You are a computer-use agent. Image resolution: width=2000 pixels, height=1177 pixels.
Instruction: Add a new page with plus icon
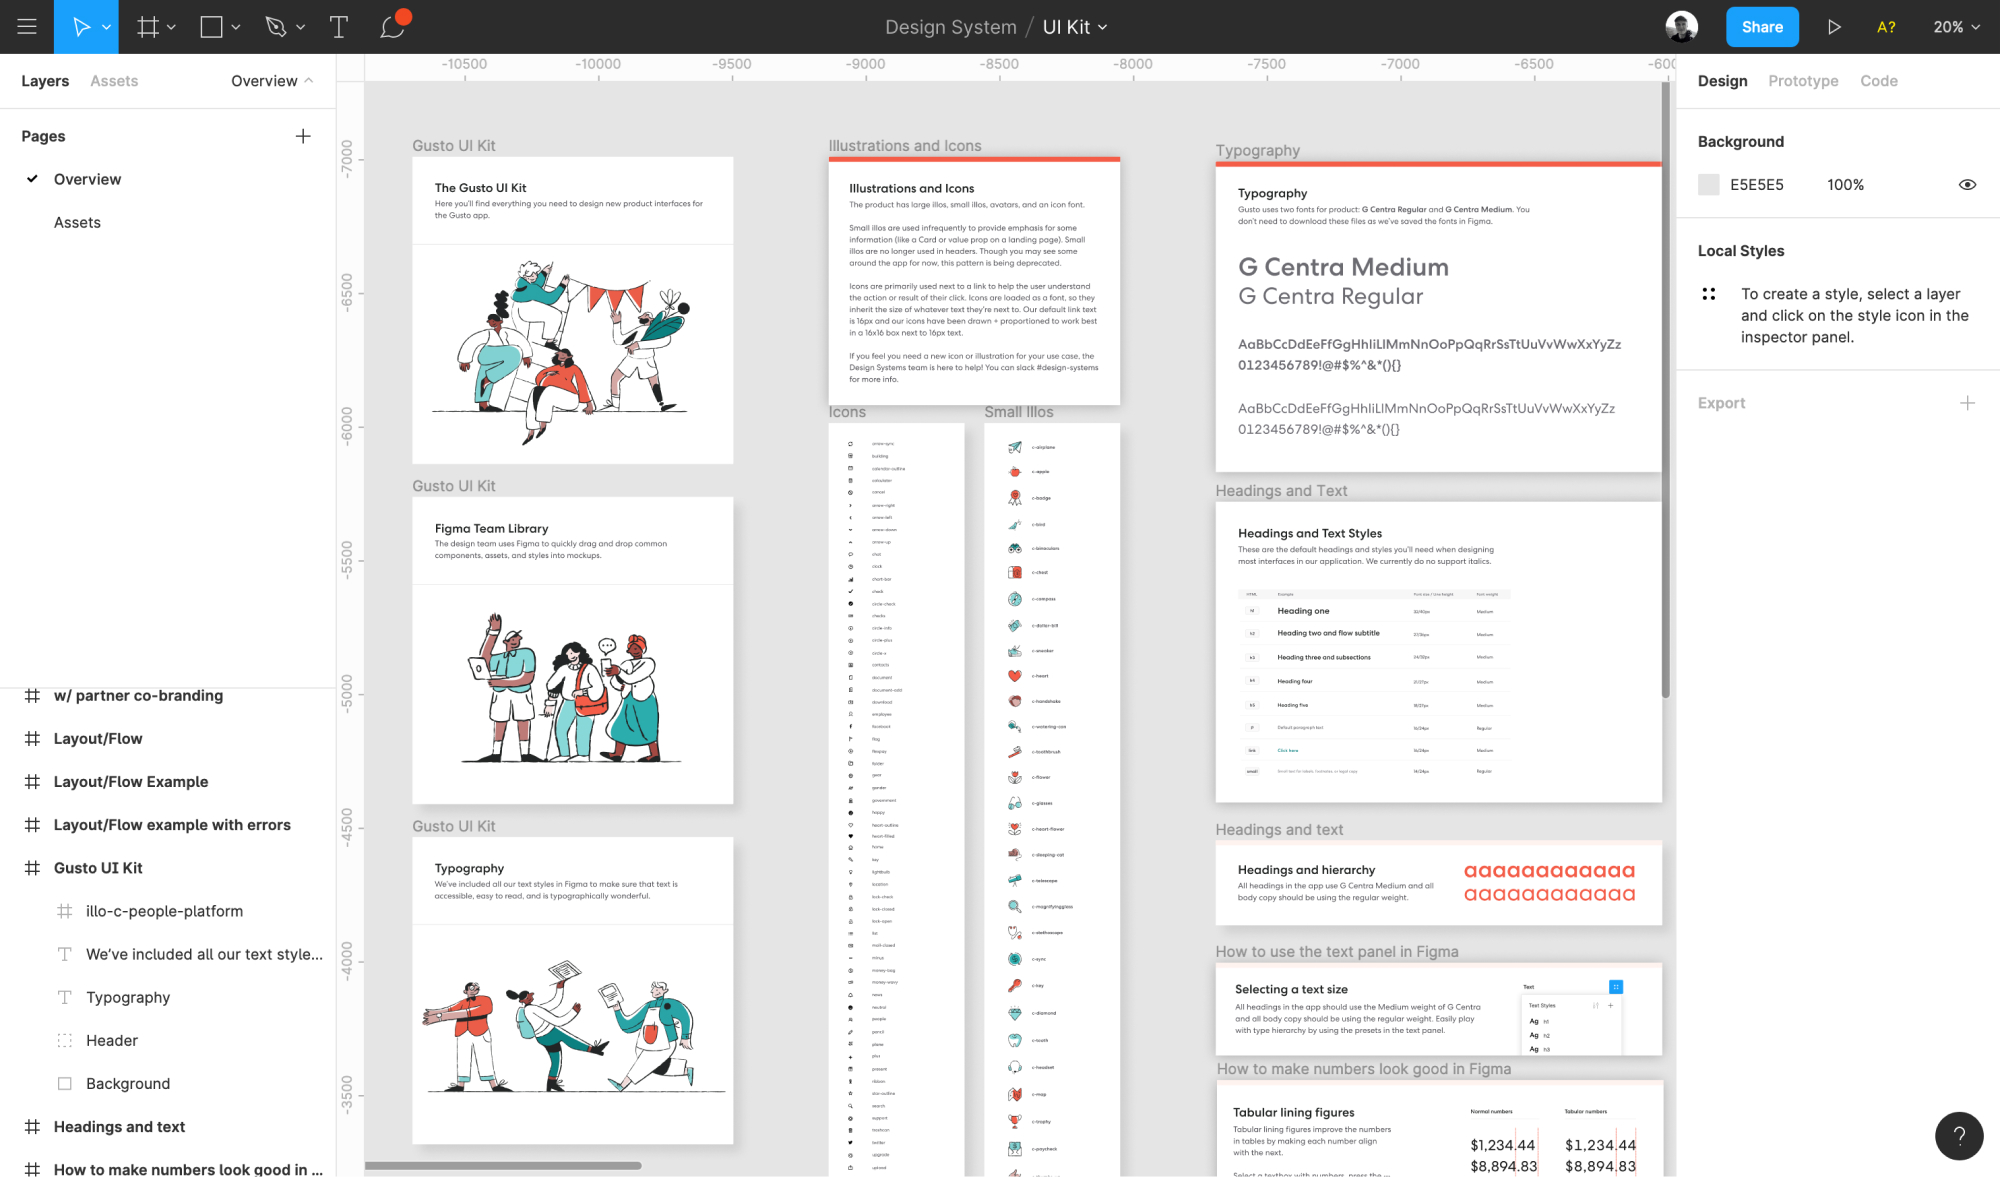pos(303,136)
